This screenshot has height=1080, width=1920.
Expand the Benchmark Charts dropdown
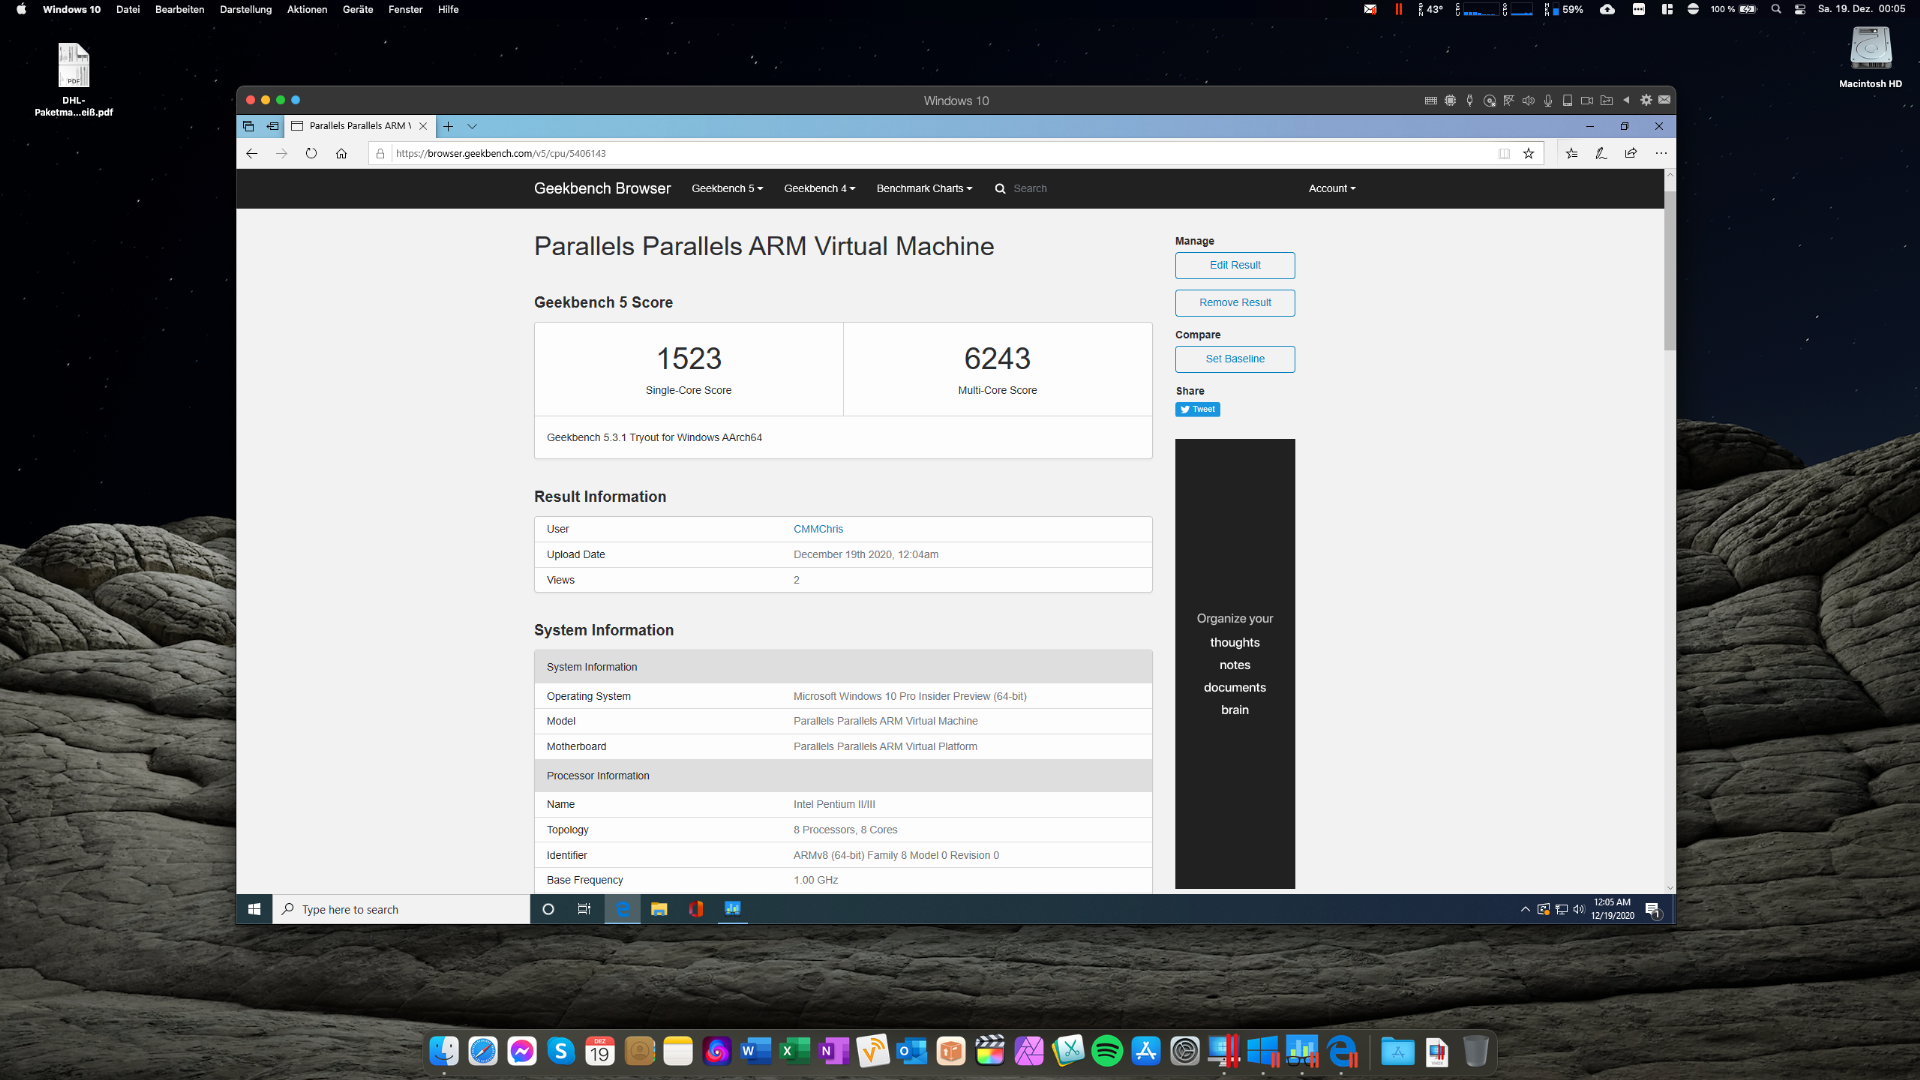tap(924, 189)
